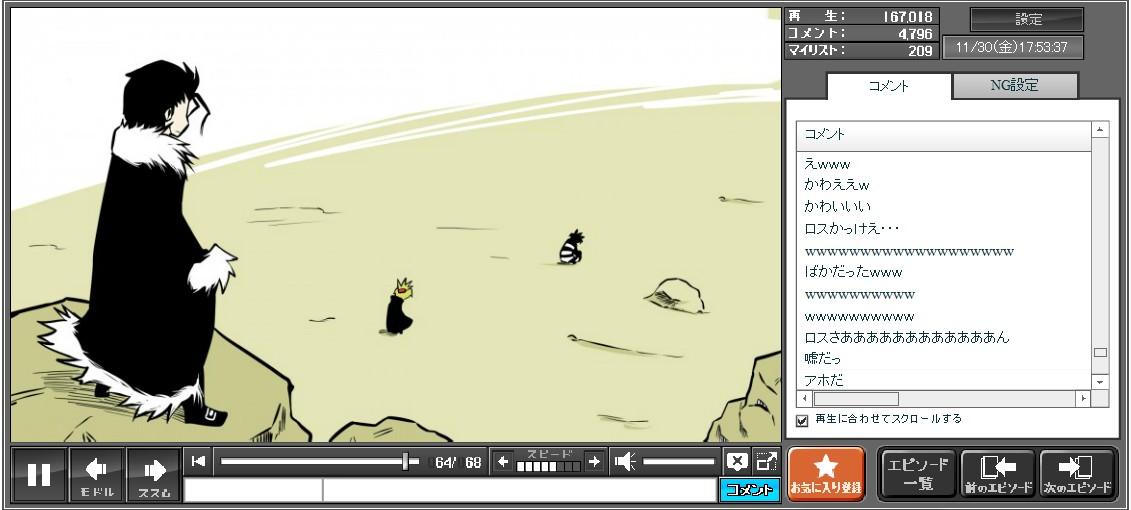Select the コメント tab
1131x510 pixels.
[x=888, y=86]
